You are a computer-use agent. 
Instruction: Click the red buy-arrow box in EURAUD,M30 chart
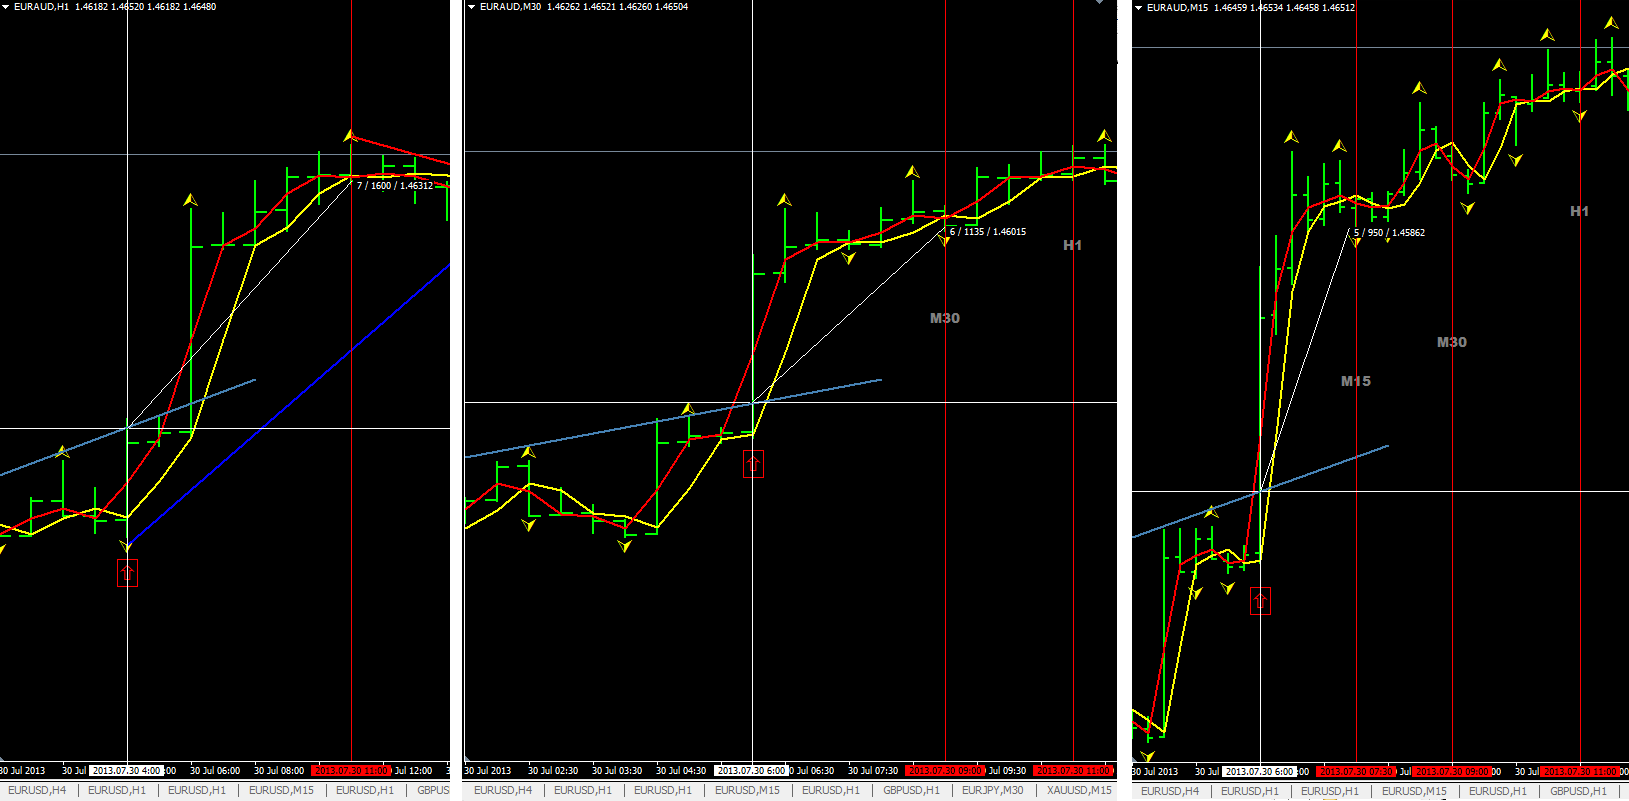pyautogui.click(x=753, y=464)
